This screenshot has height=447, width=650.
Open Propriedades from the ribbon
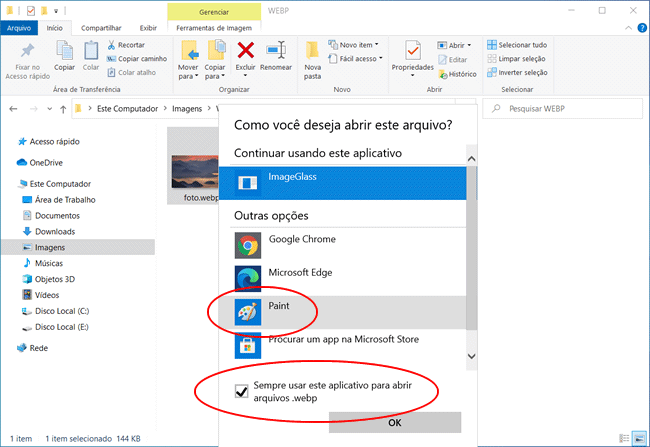pyautogui.click(x=411, y=51)
